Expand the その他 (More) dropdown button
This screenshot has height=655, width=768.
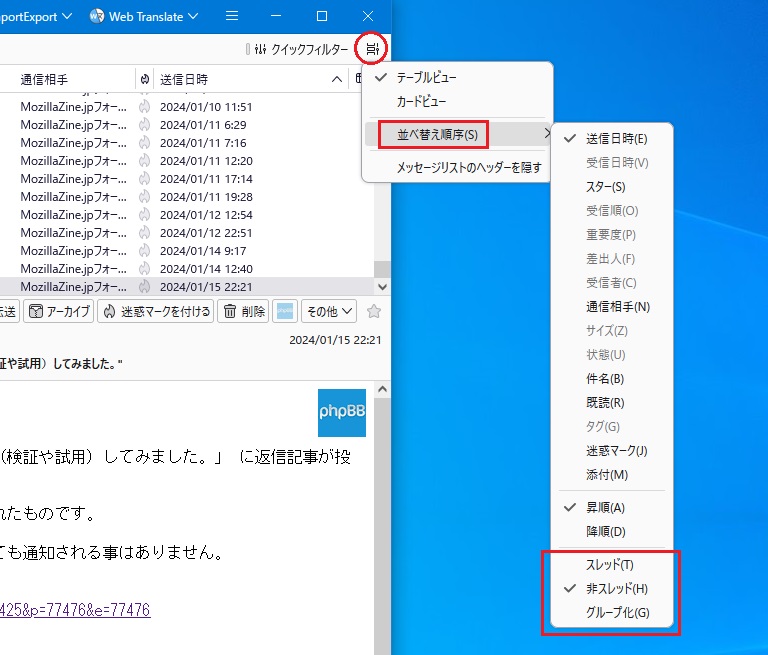[x=329, y=312]
